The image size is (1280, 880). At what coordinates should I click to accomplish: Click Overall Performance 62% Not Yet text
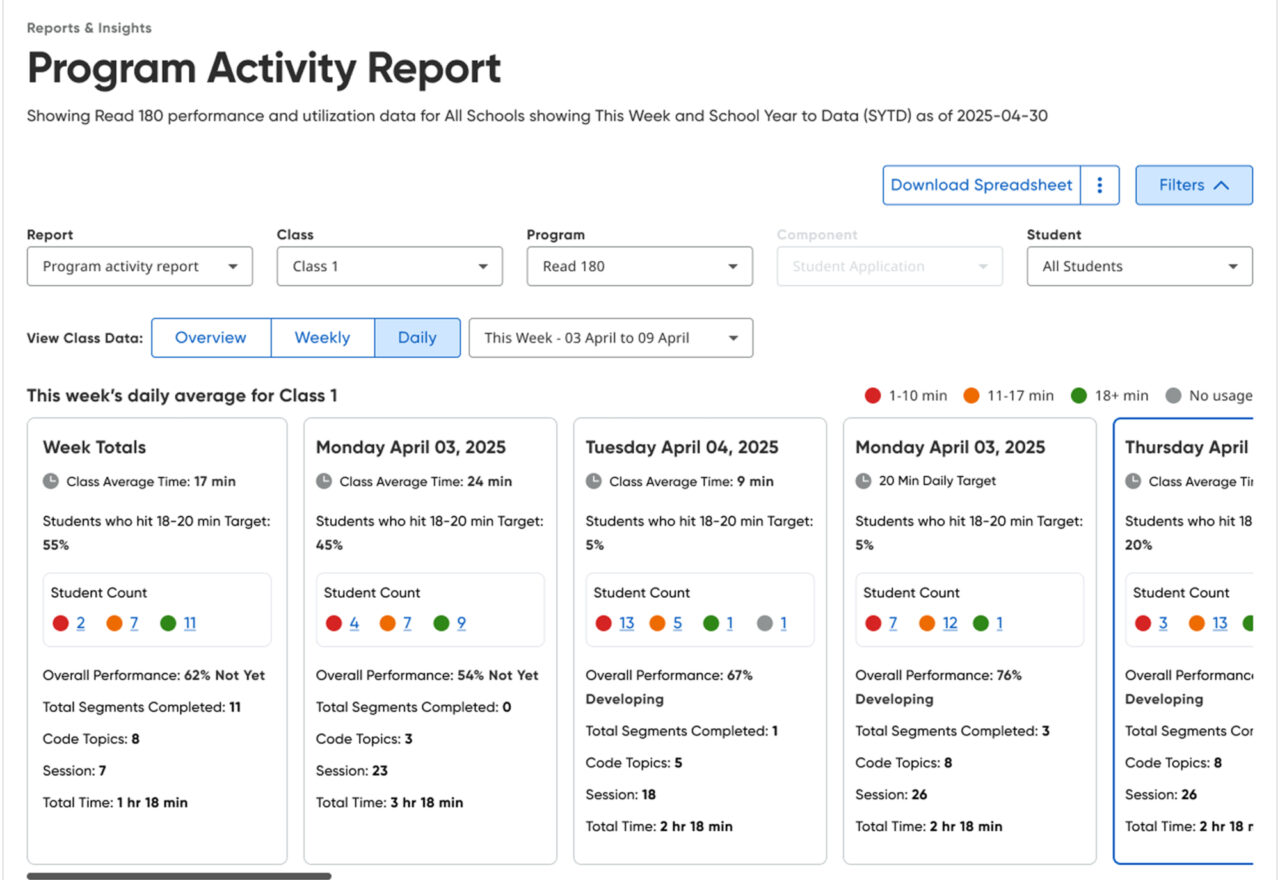[154, 675]
